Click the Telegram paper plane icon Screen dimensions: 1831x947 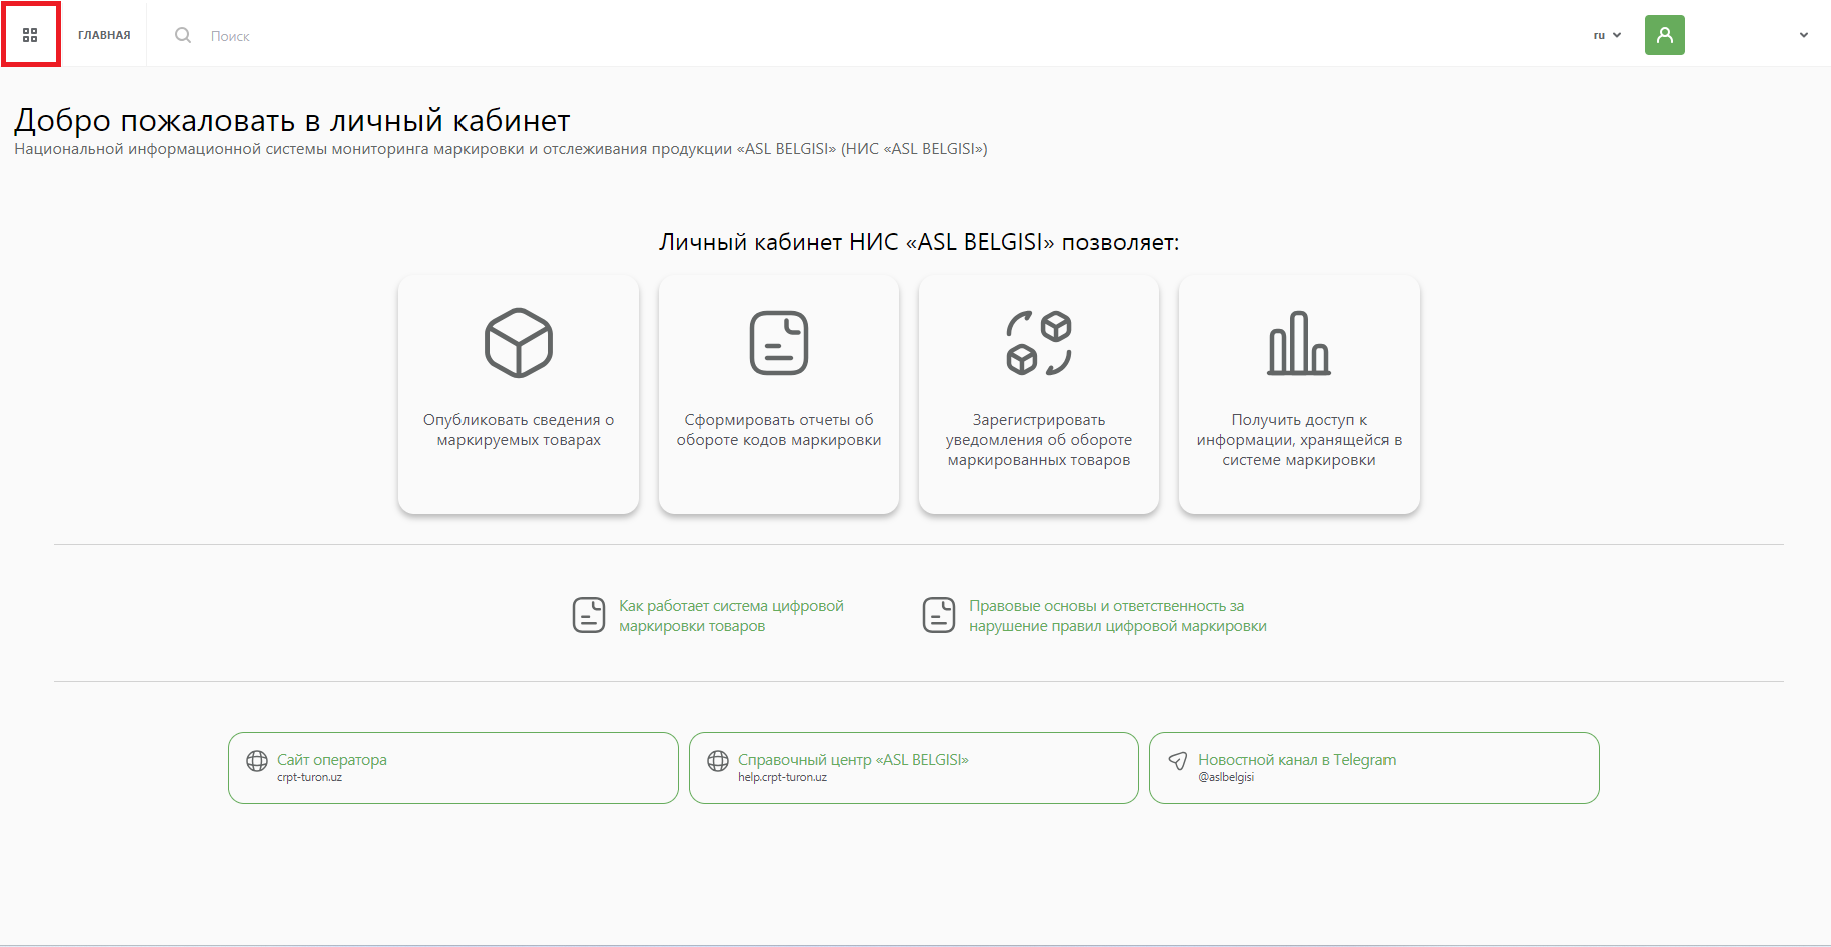[x=1178, y=761]
